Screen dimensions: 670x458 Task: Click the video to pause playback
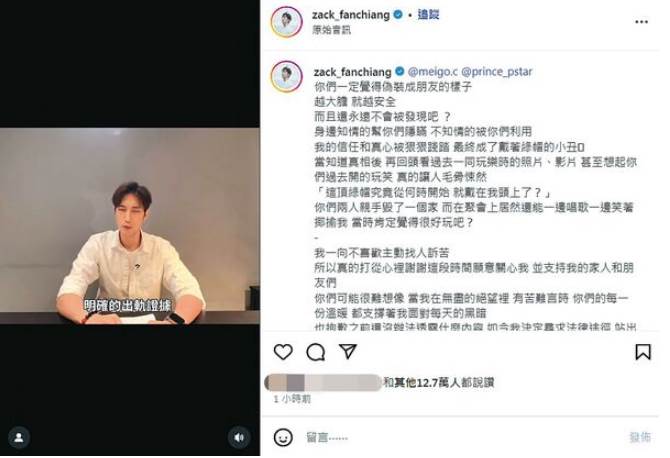pyautogui.click(x=130, y=226)
